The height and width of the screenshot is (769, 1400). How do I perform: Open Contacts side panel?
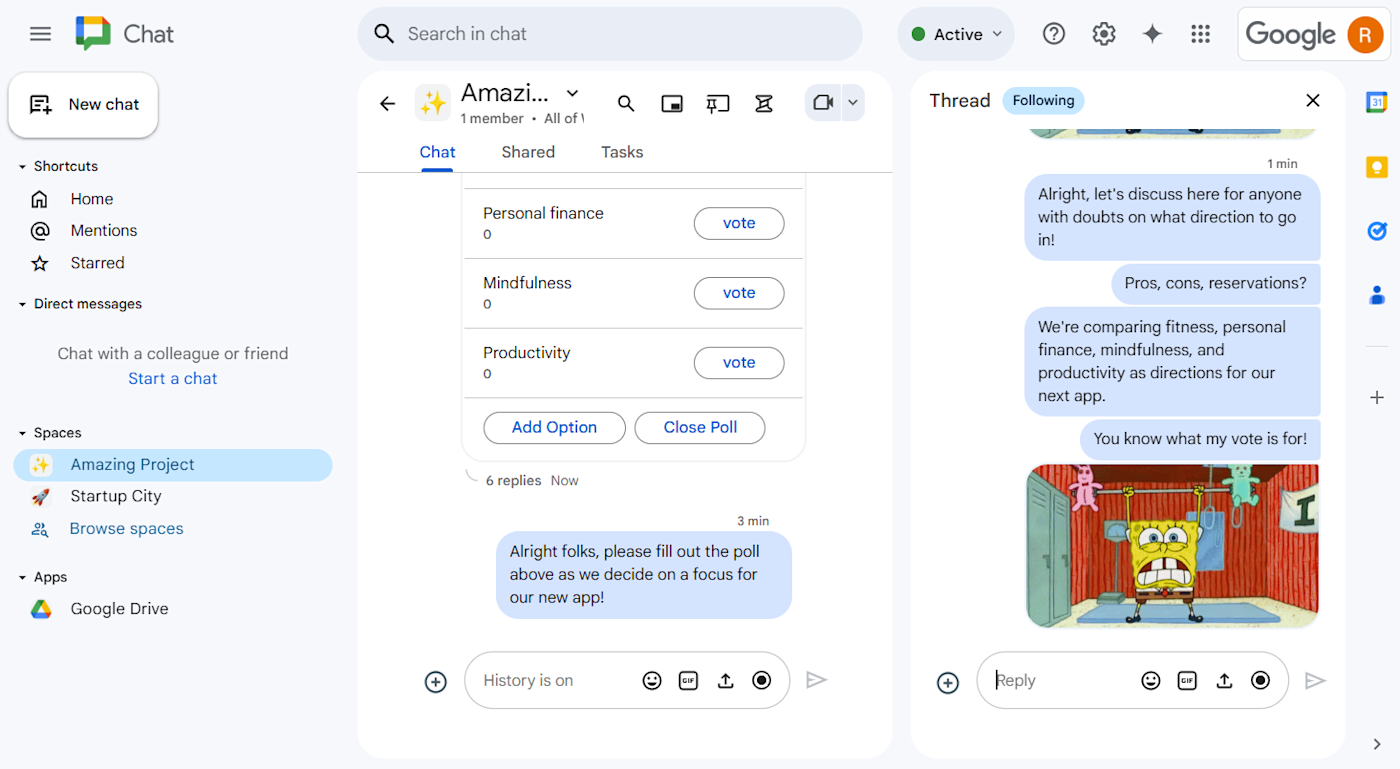click(x=1377, y=295)
